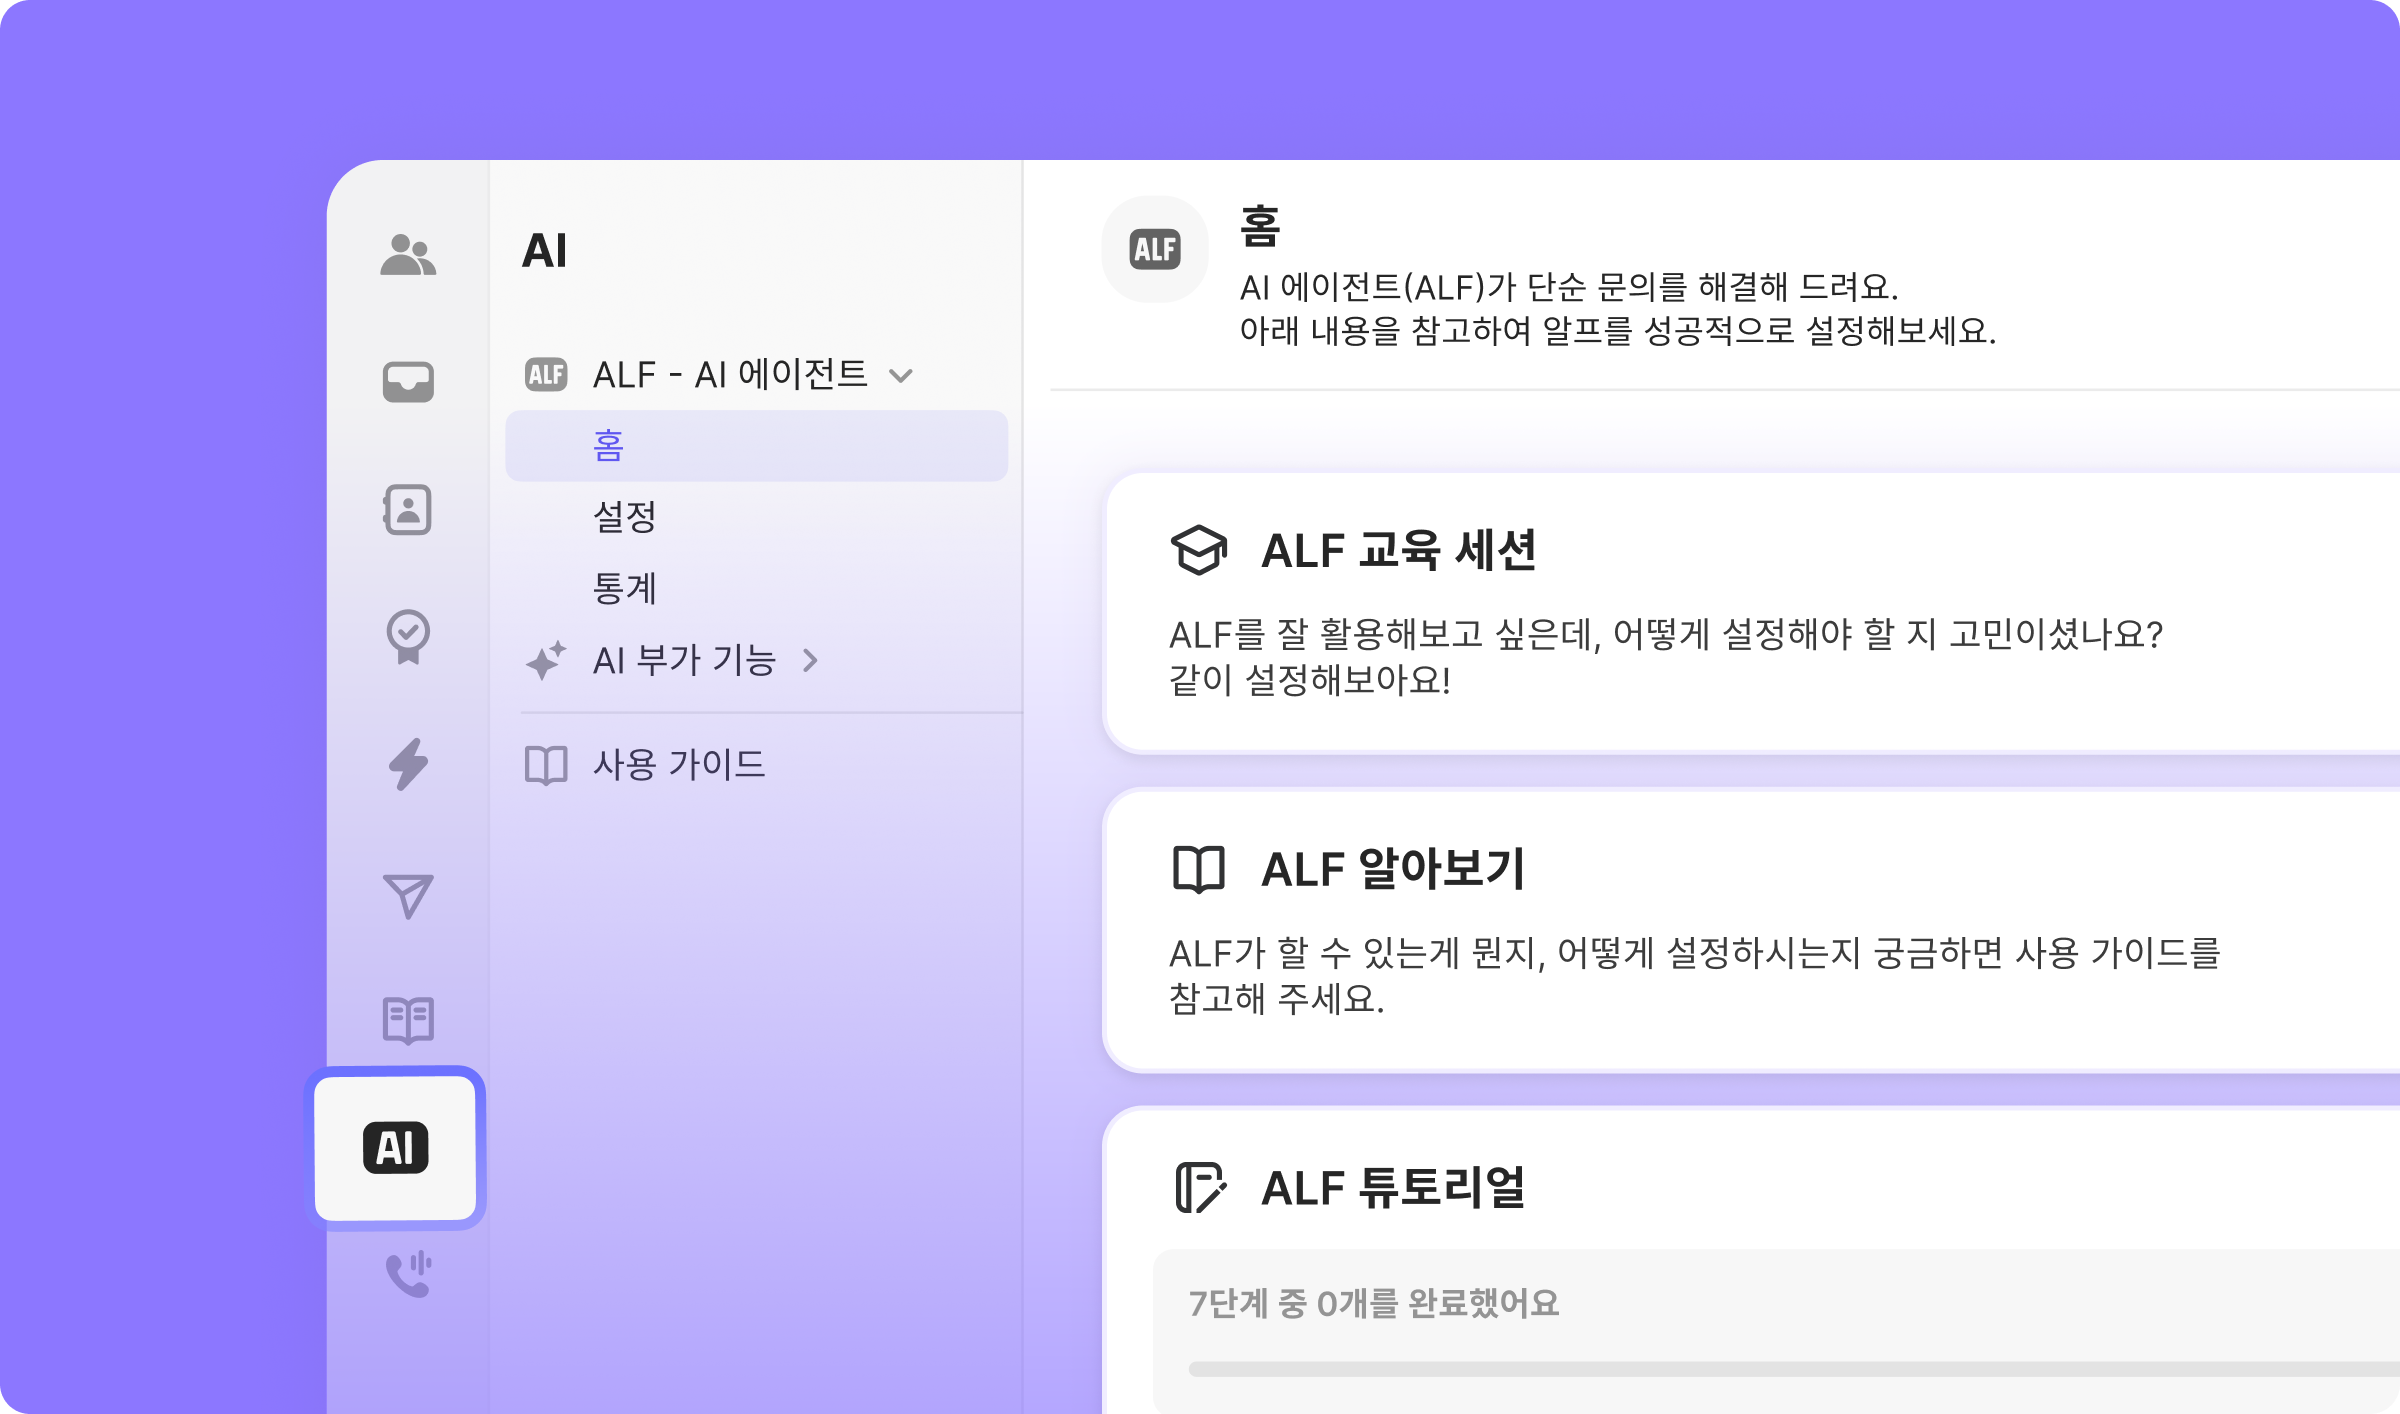The width and height of the screenshot is (2400, 1414).
Task: Open the inbox tray icon in sidebar
Action: click(x=408, y=381)
